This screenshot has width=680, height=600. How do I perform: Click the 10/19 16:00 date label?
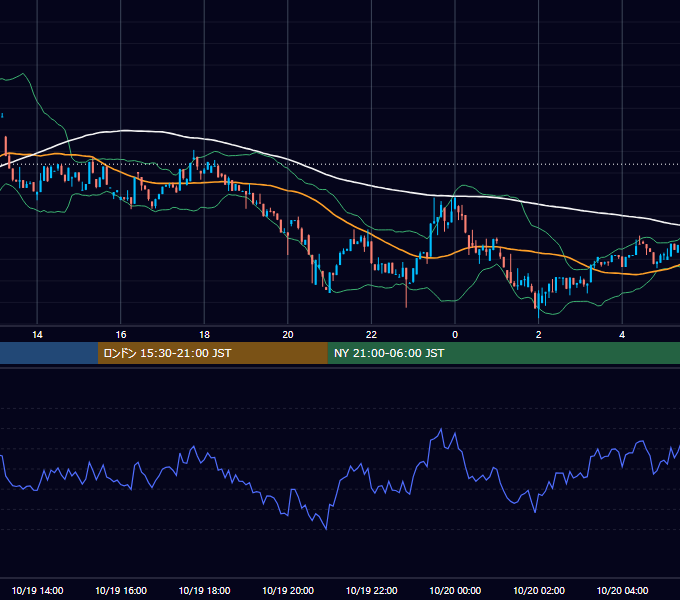121,590
